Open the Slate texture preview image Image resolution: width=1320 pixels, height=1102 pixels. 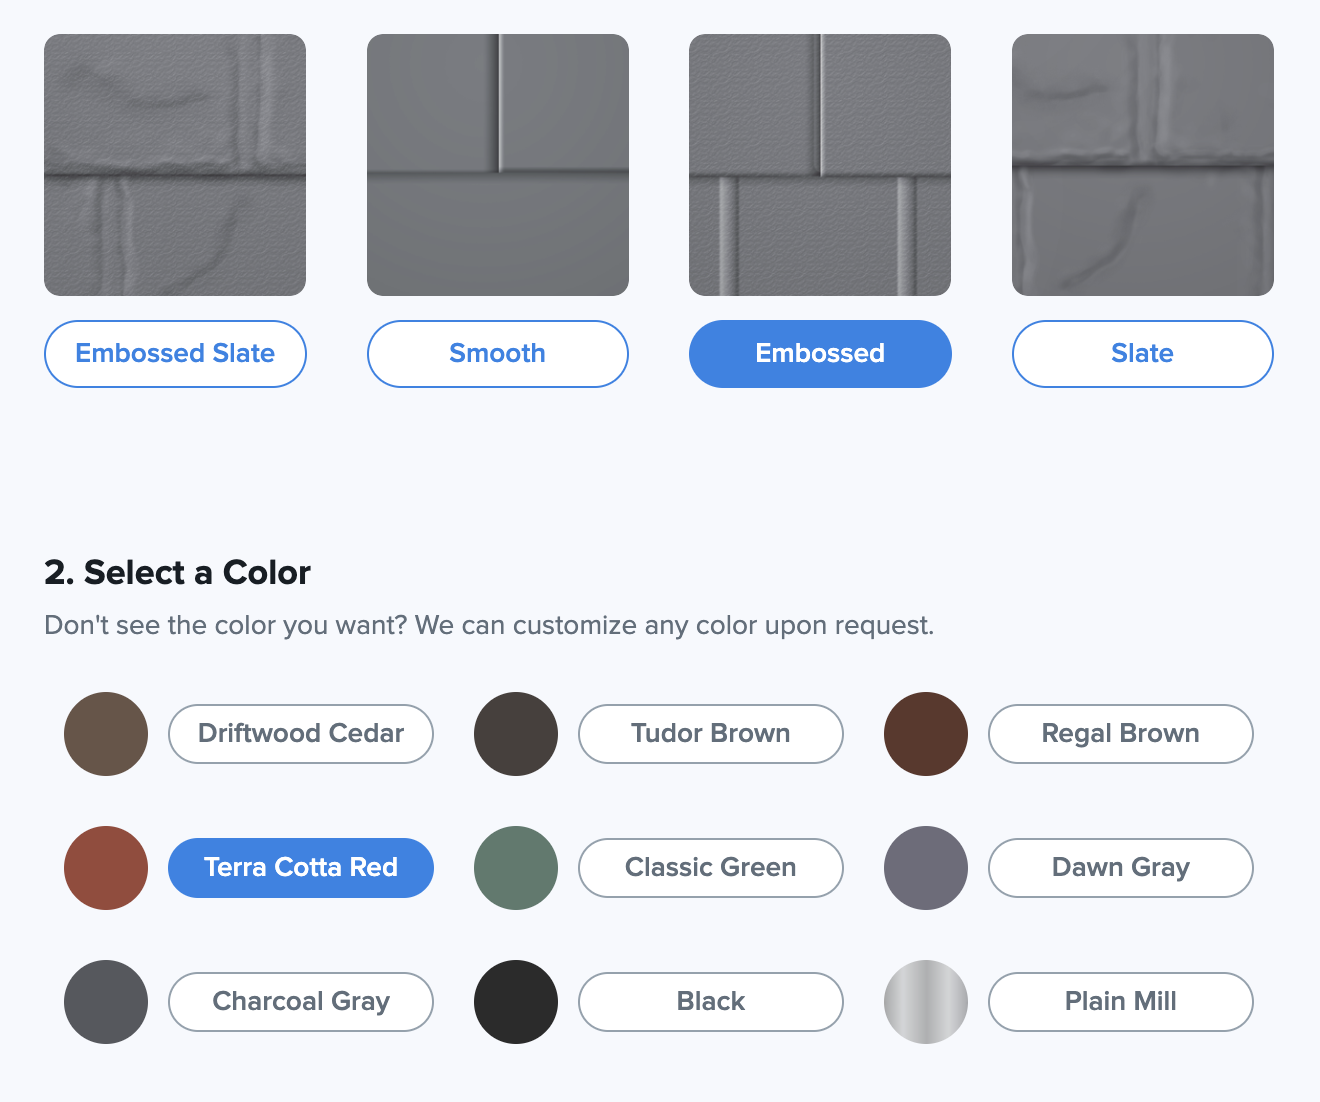click(x=1142, y=165)
